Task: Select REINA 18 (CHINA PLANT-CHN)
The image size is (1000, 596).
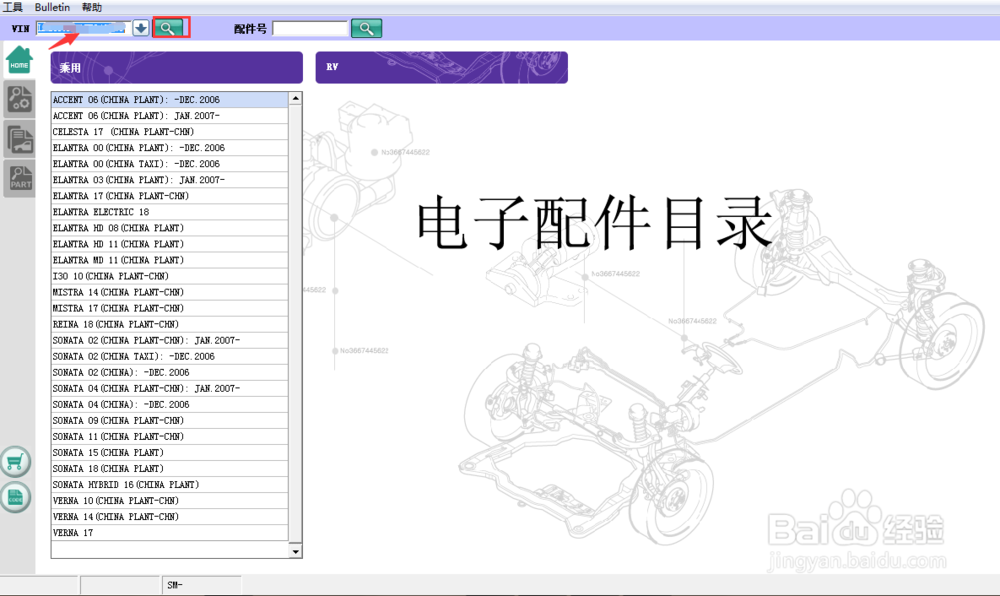Action: tap(170, 324)
